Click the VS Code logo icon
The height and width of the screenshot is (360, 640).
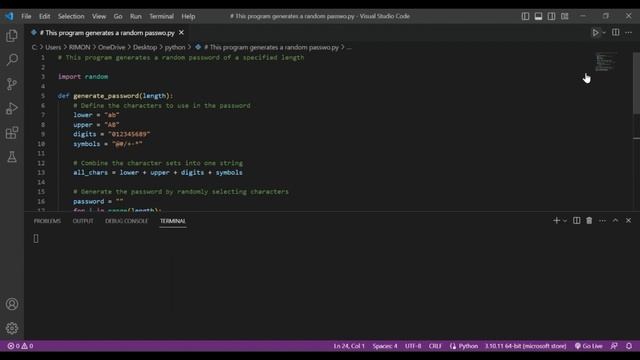[9, 16]
